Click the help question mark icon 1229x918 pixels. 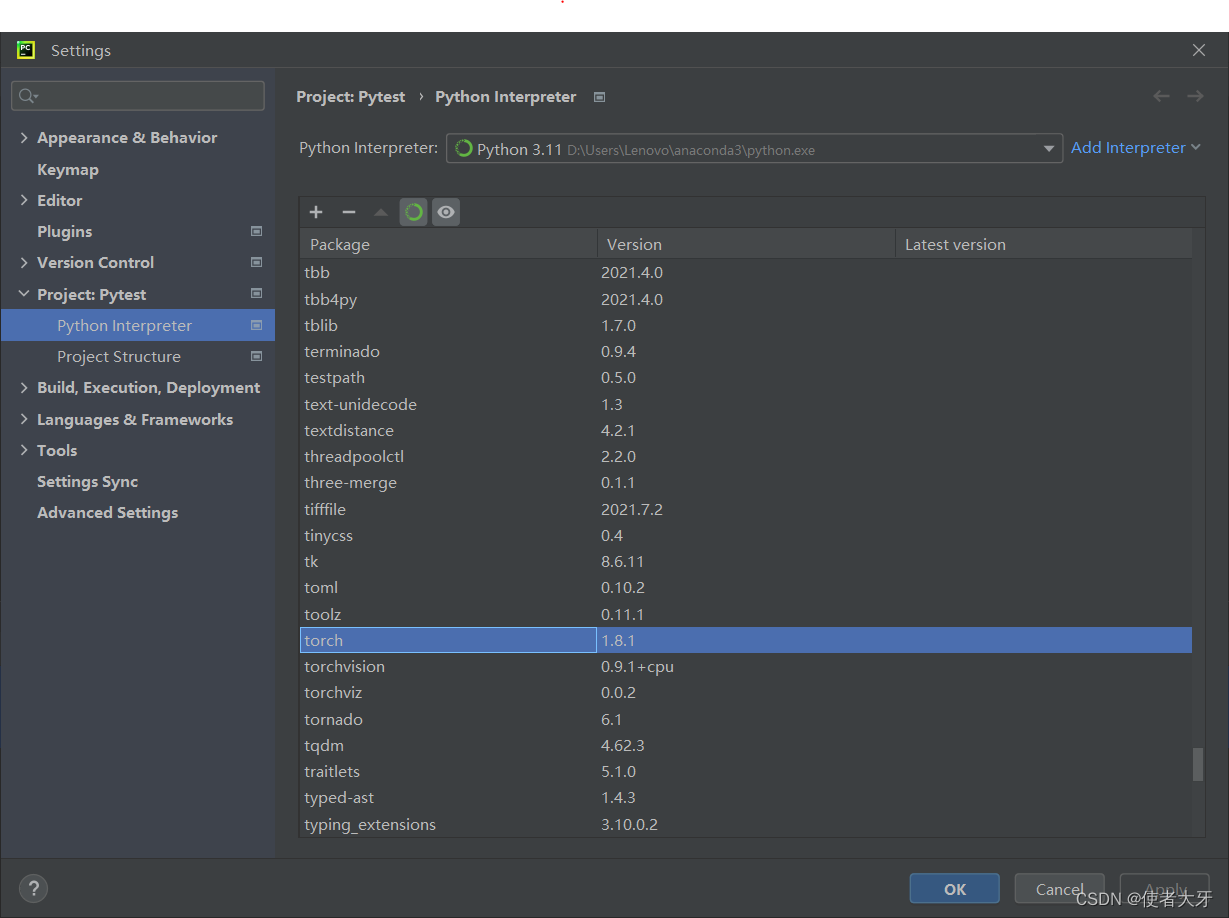[x=33, y=888]
